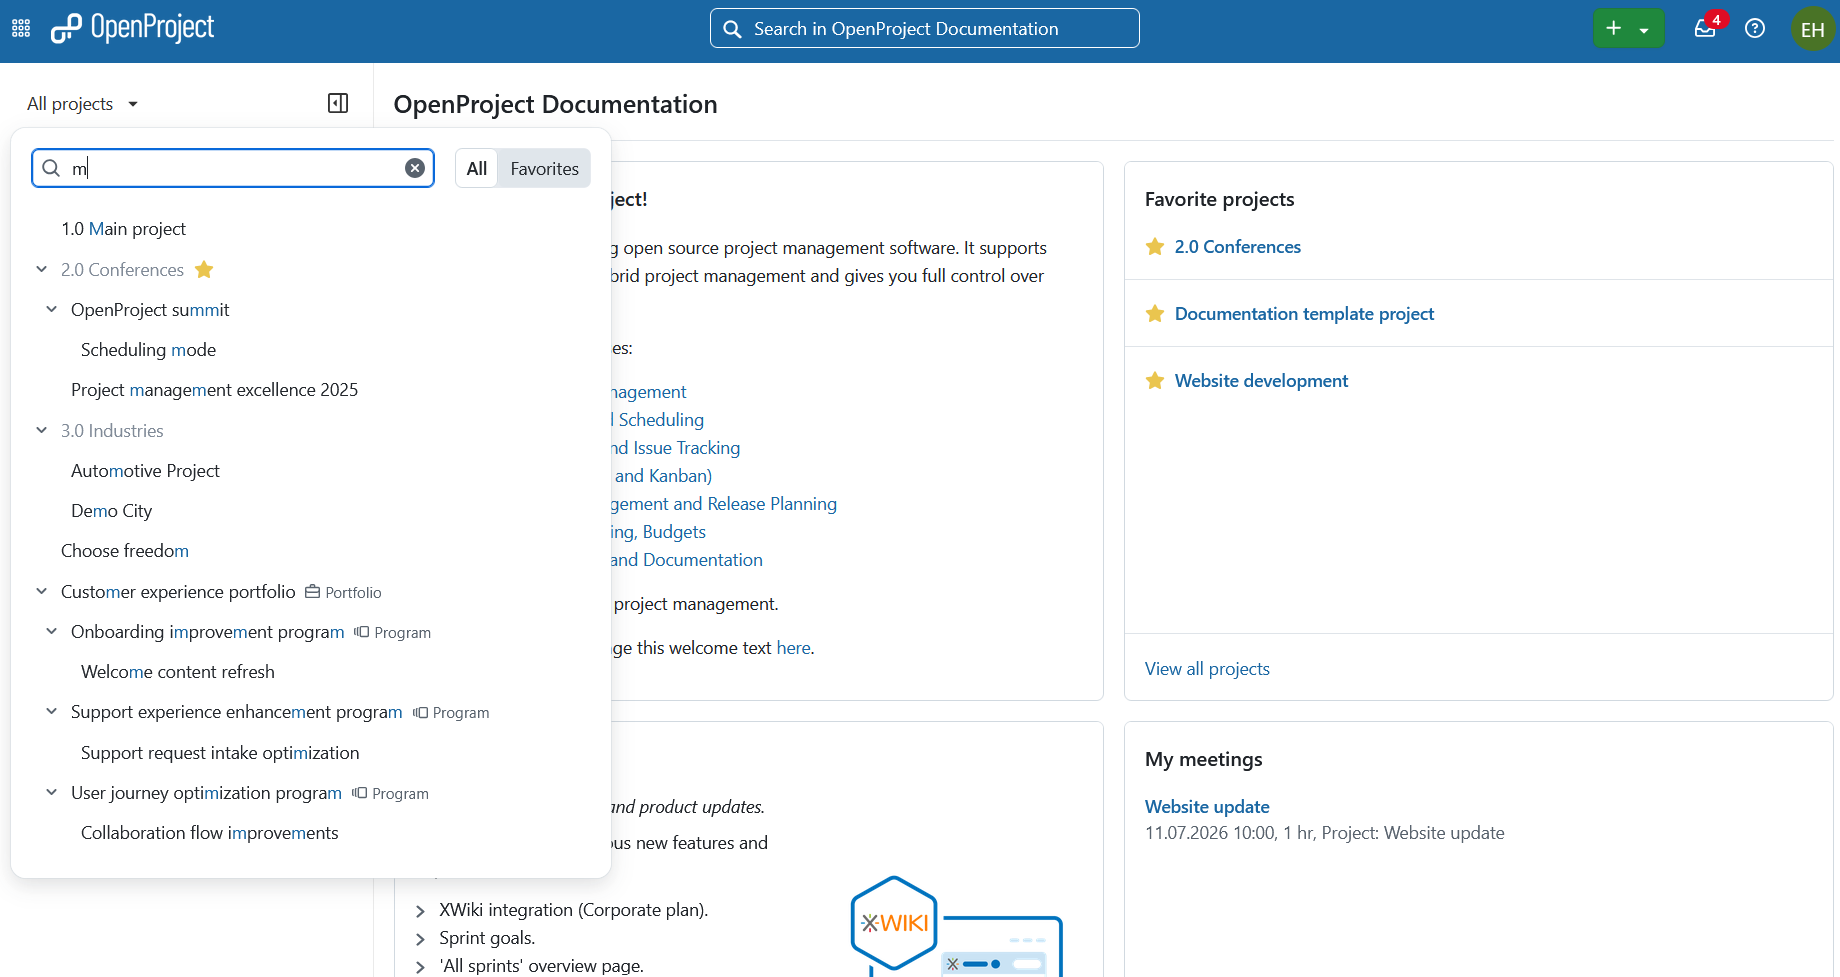Open Onboarding improvement program
The image size is (1840, 977).
[x=207, y=632]
